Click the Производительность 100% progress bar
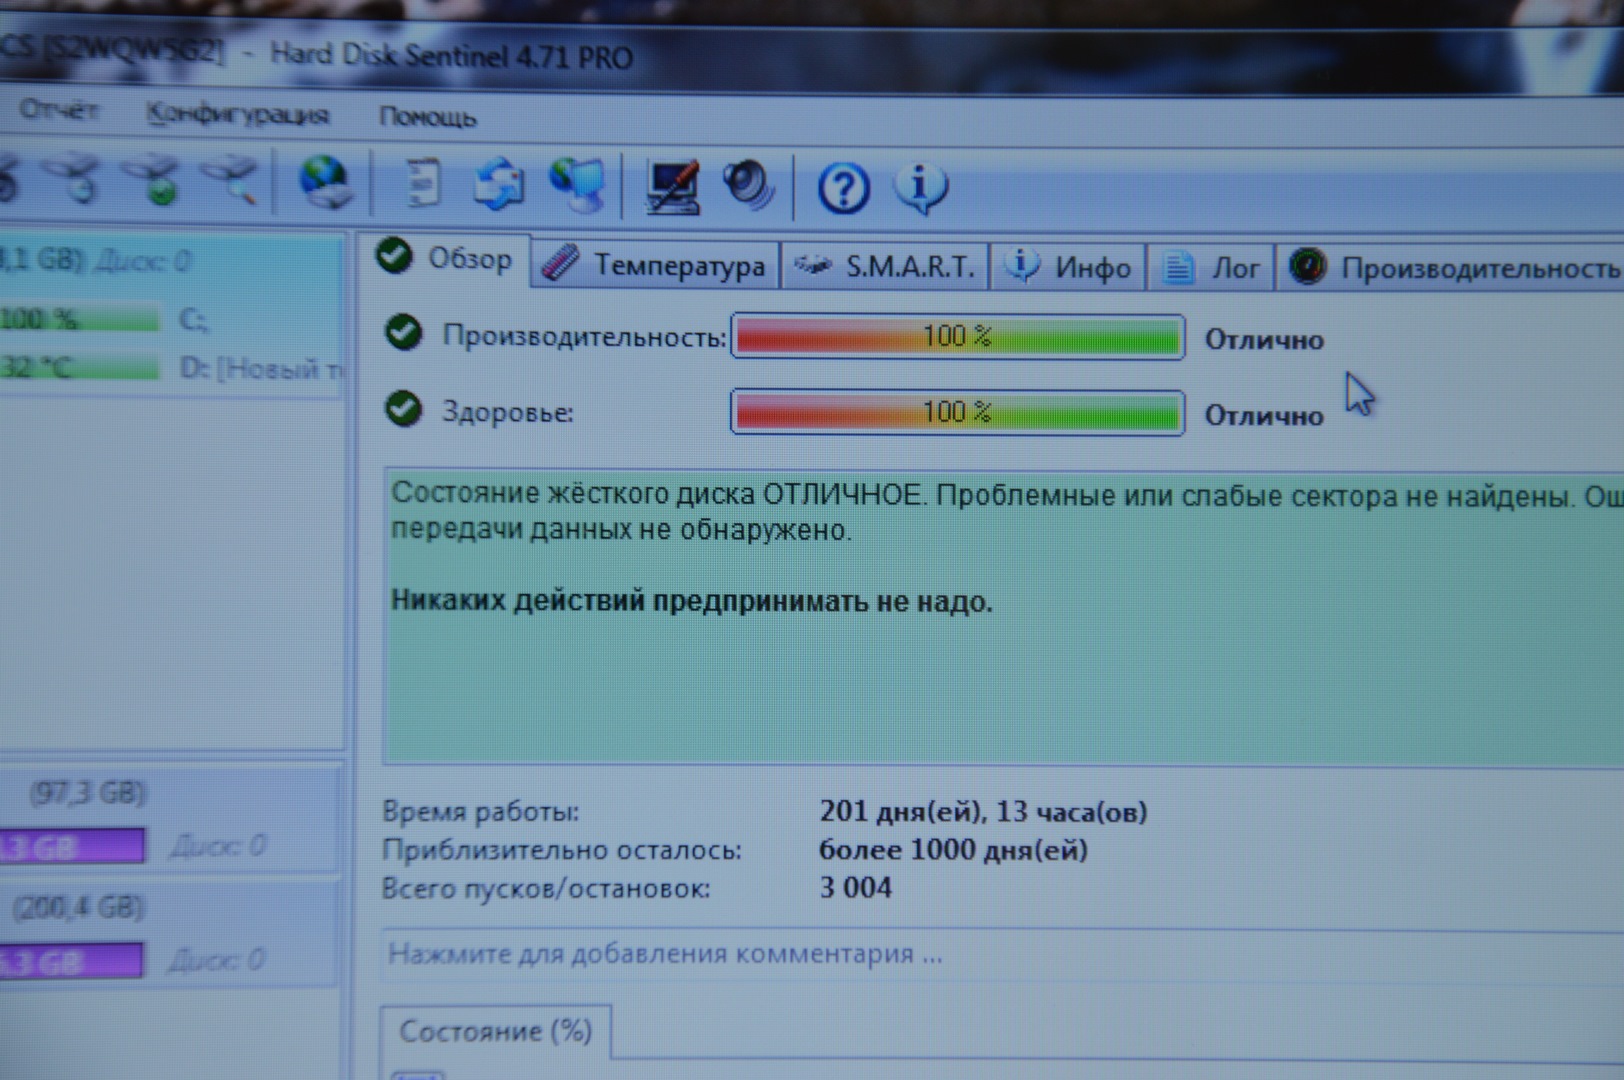The image size is (1624, 1080). click(x=957, y=336)
